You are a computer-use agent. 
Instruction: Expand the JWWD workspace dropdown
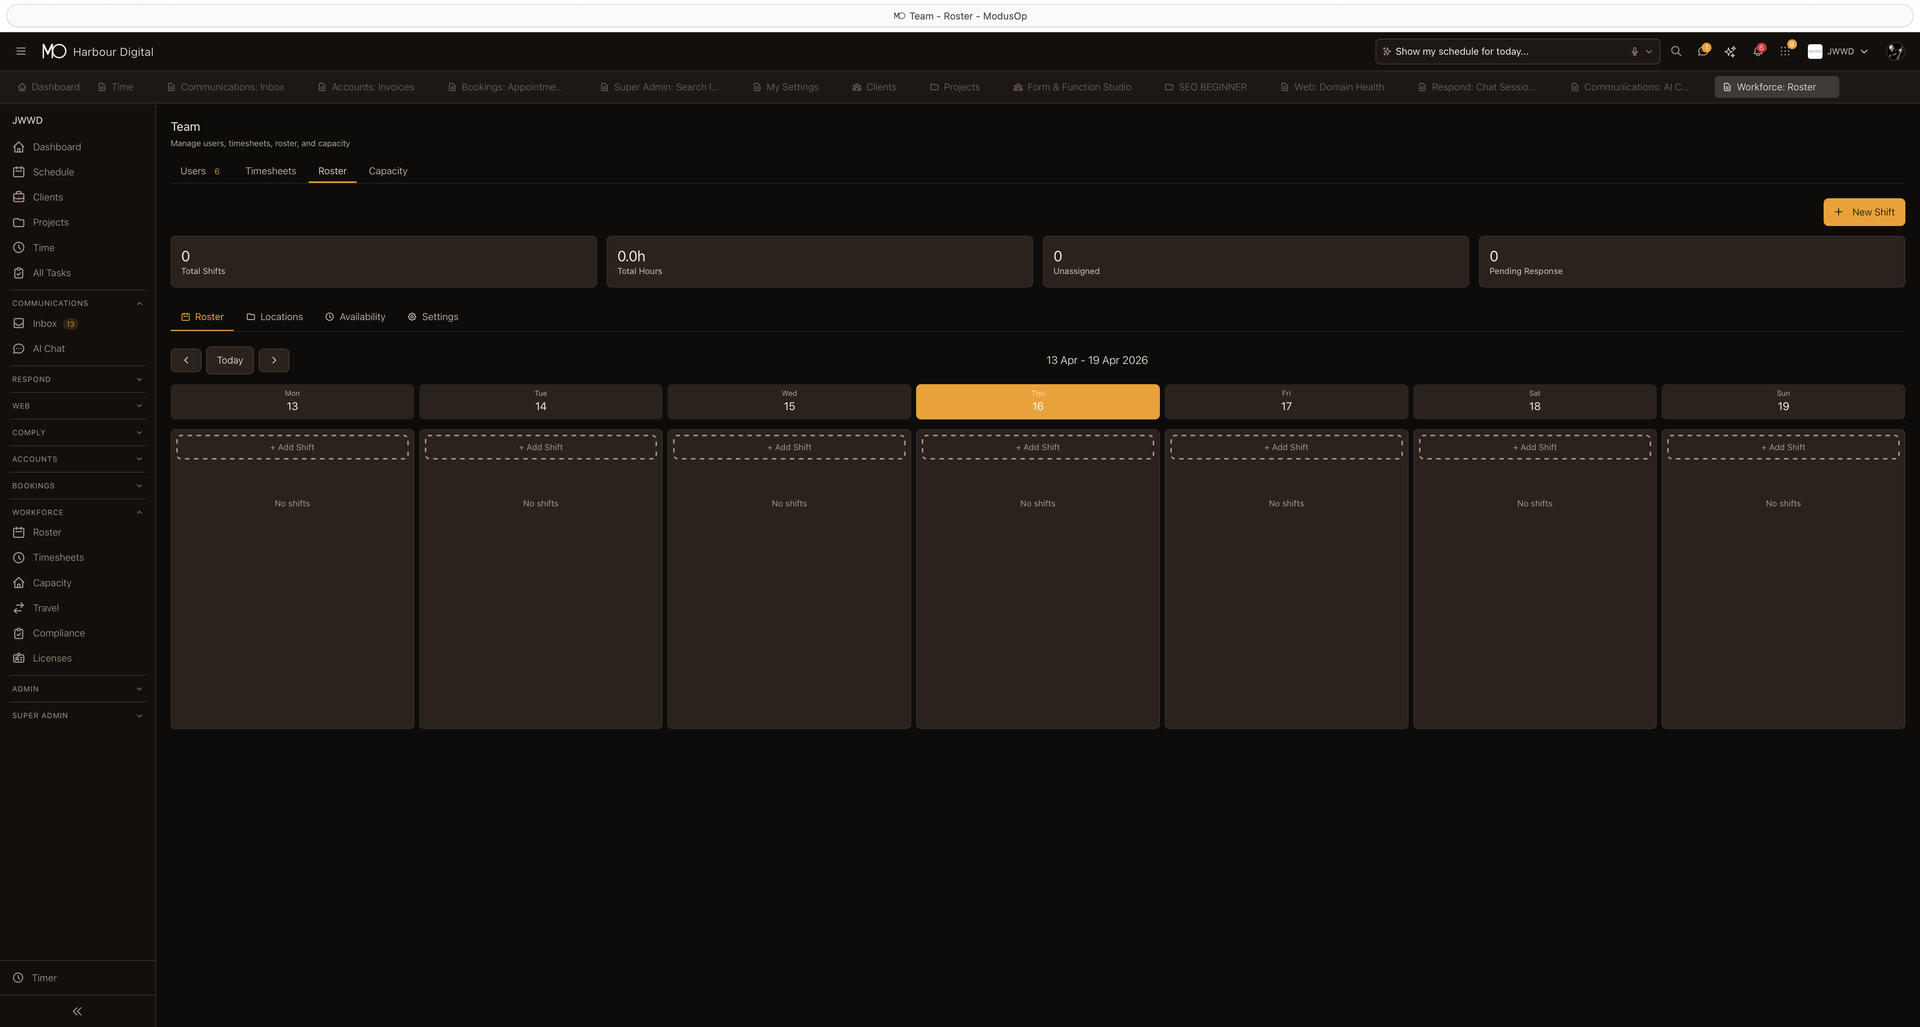click(1838, 51)
